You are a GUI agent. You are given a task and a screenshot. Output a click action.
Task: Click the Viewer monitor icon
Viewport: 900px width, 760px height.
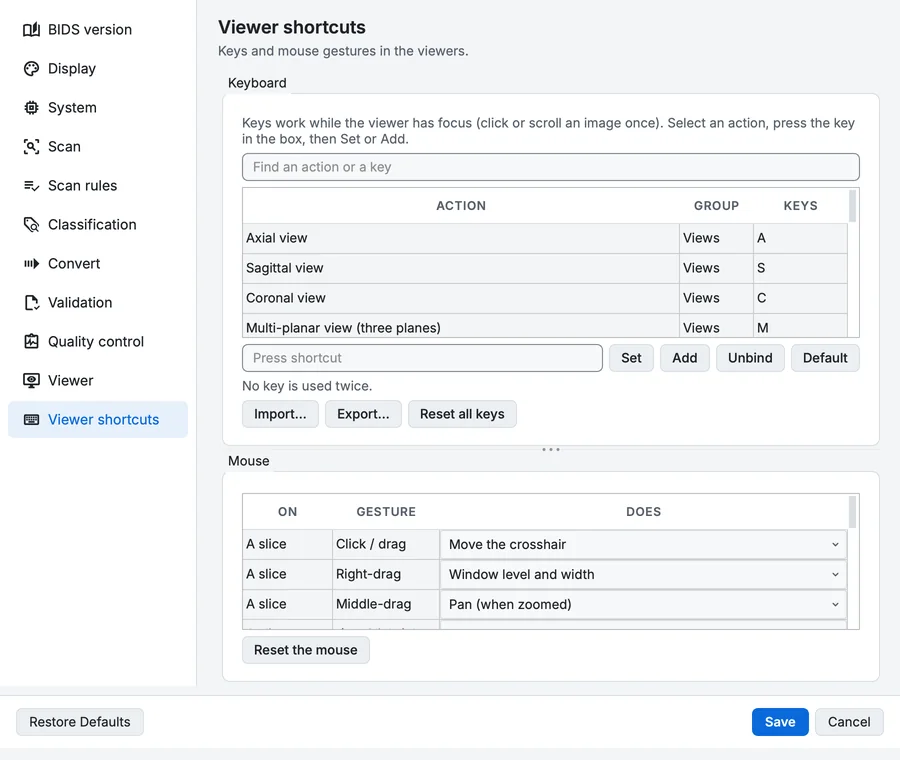point(32,381)
